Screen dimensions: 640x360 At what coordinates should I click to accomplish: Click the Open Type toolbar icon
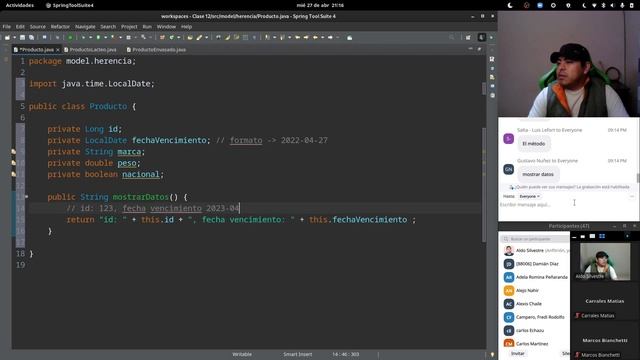[190, 38]
